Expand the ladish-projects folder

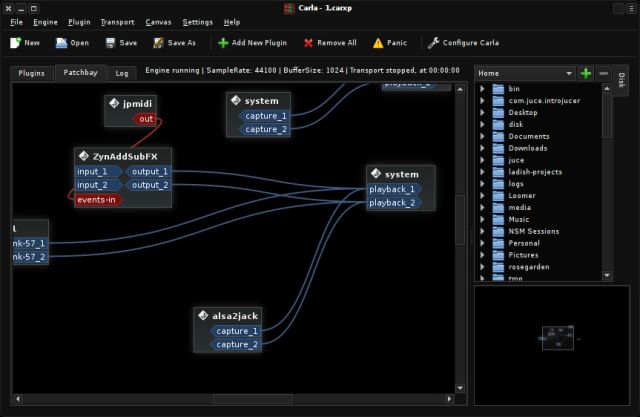coord(482,172)
